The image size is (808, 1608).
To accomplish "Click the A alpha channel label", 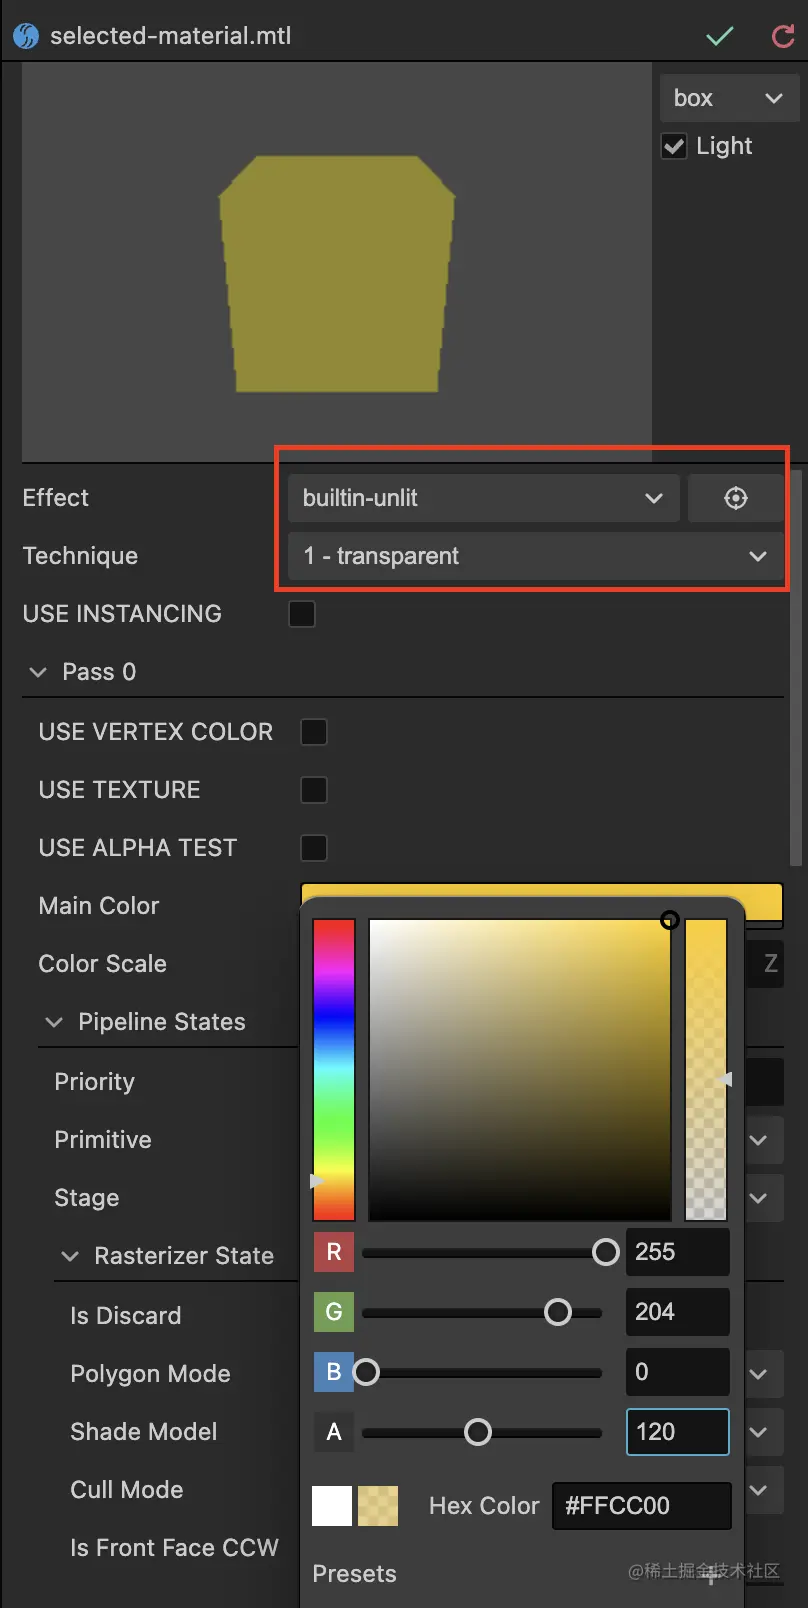I will [x=334, y=1432].
